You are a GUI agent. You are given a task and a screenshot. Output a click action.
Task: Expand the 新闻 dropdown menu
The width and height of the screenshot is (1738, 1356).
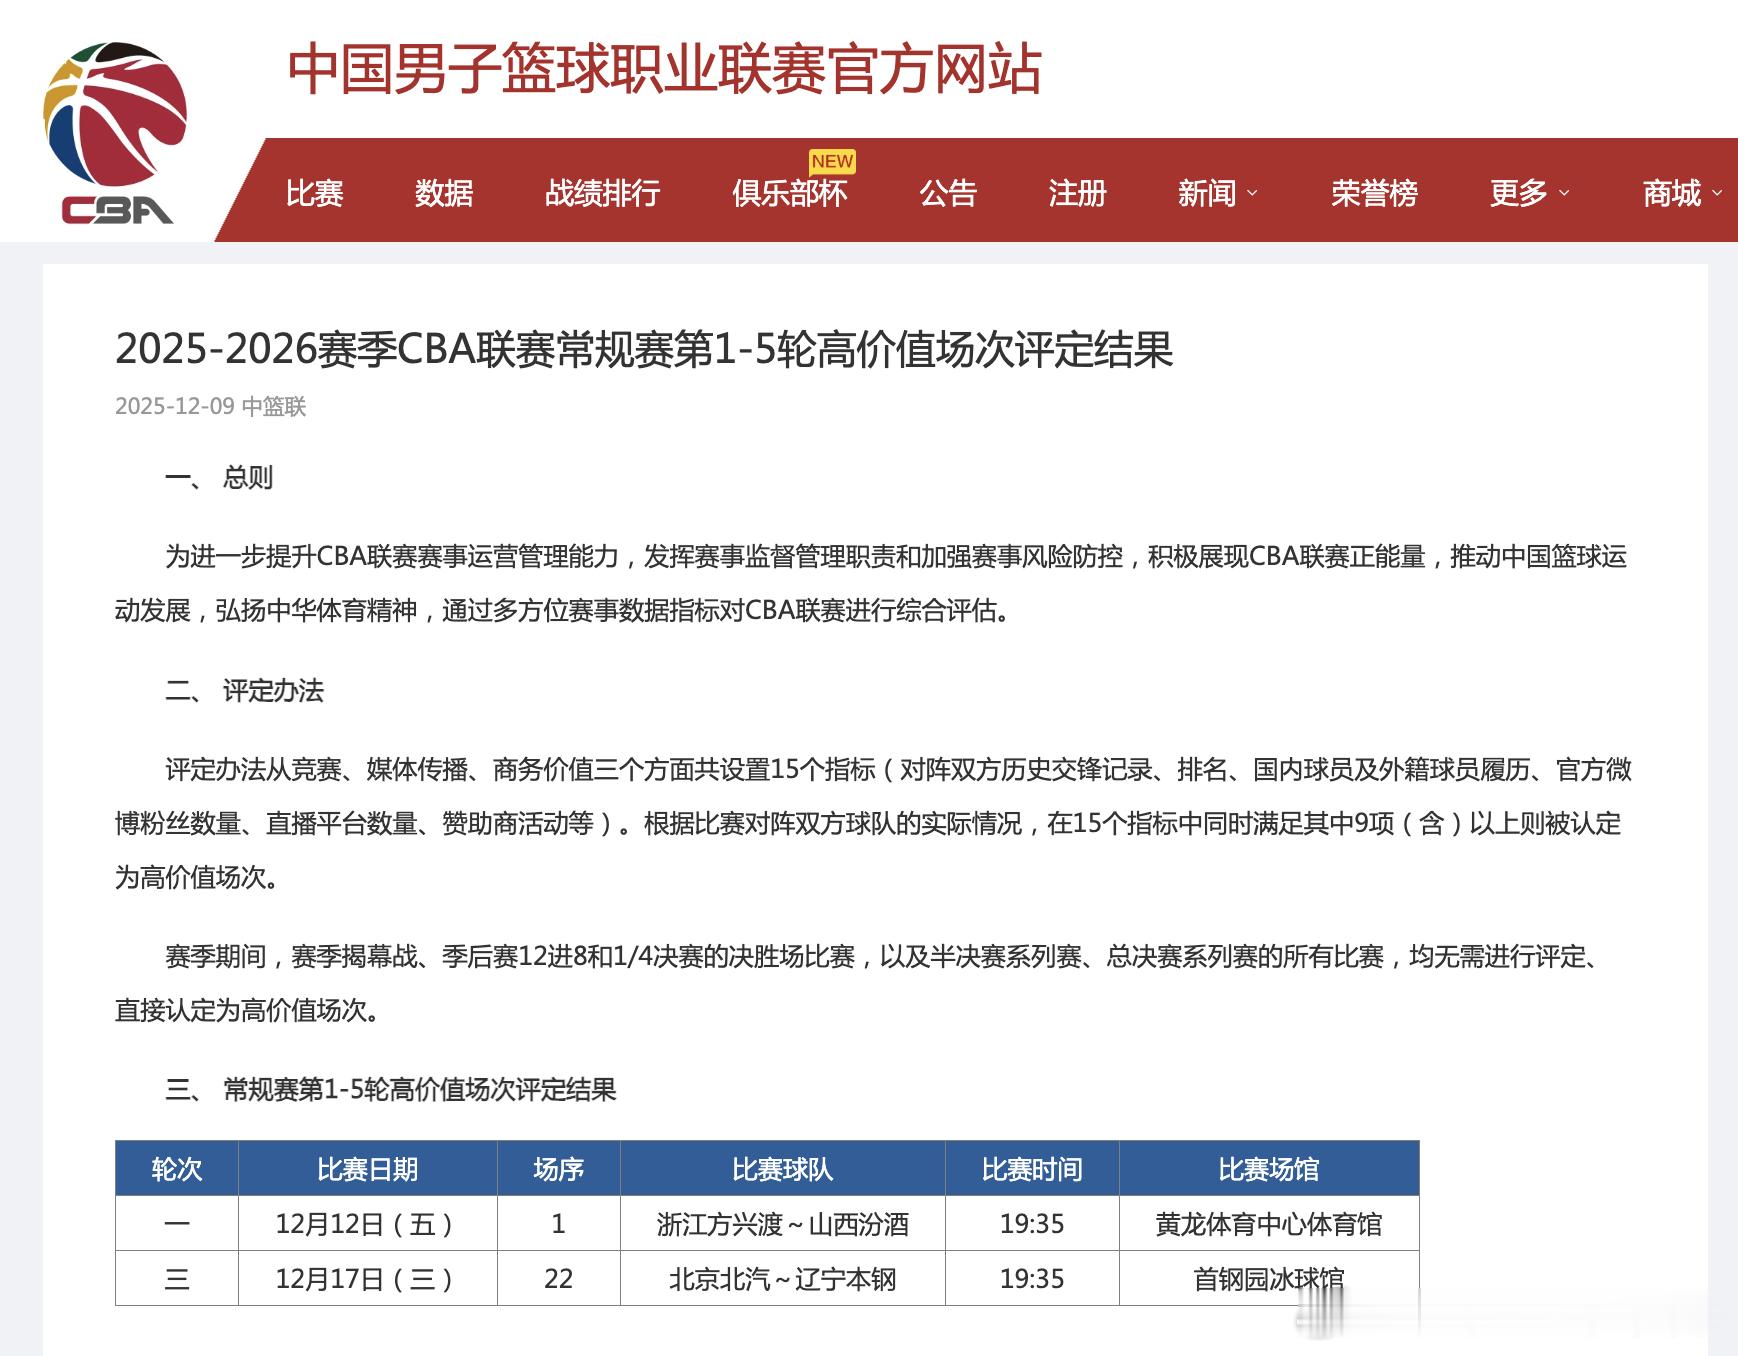tap(1217, 193)
